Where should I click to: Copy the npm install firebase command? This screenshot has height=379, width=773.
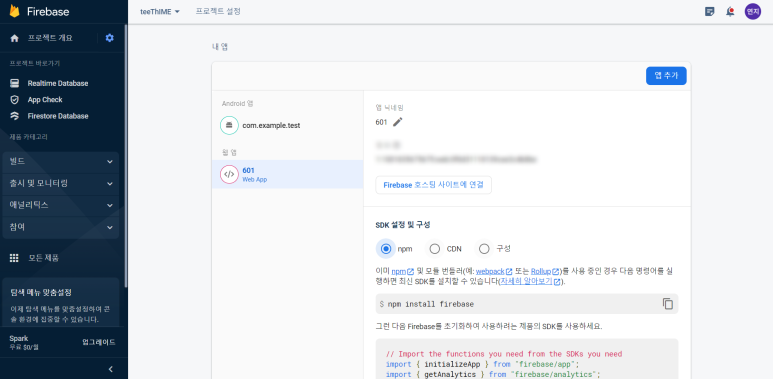(x=668, y=304)
